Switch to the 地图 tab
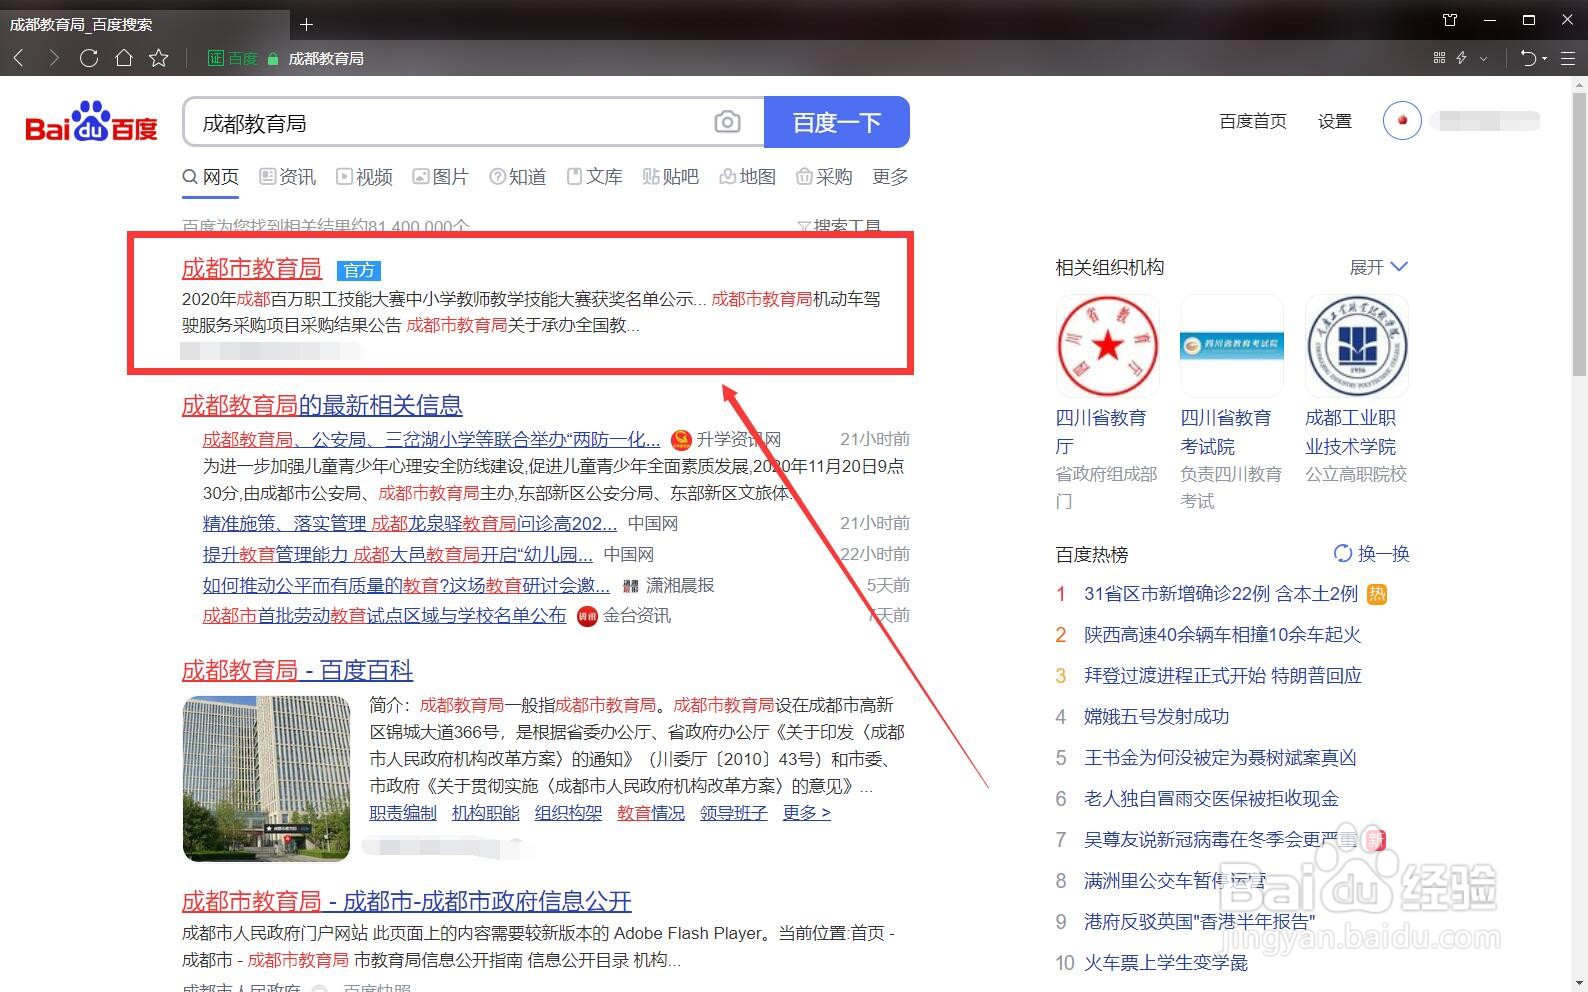 point(748,177)
